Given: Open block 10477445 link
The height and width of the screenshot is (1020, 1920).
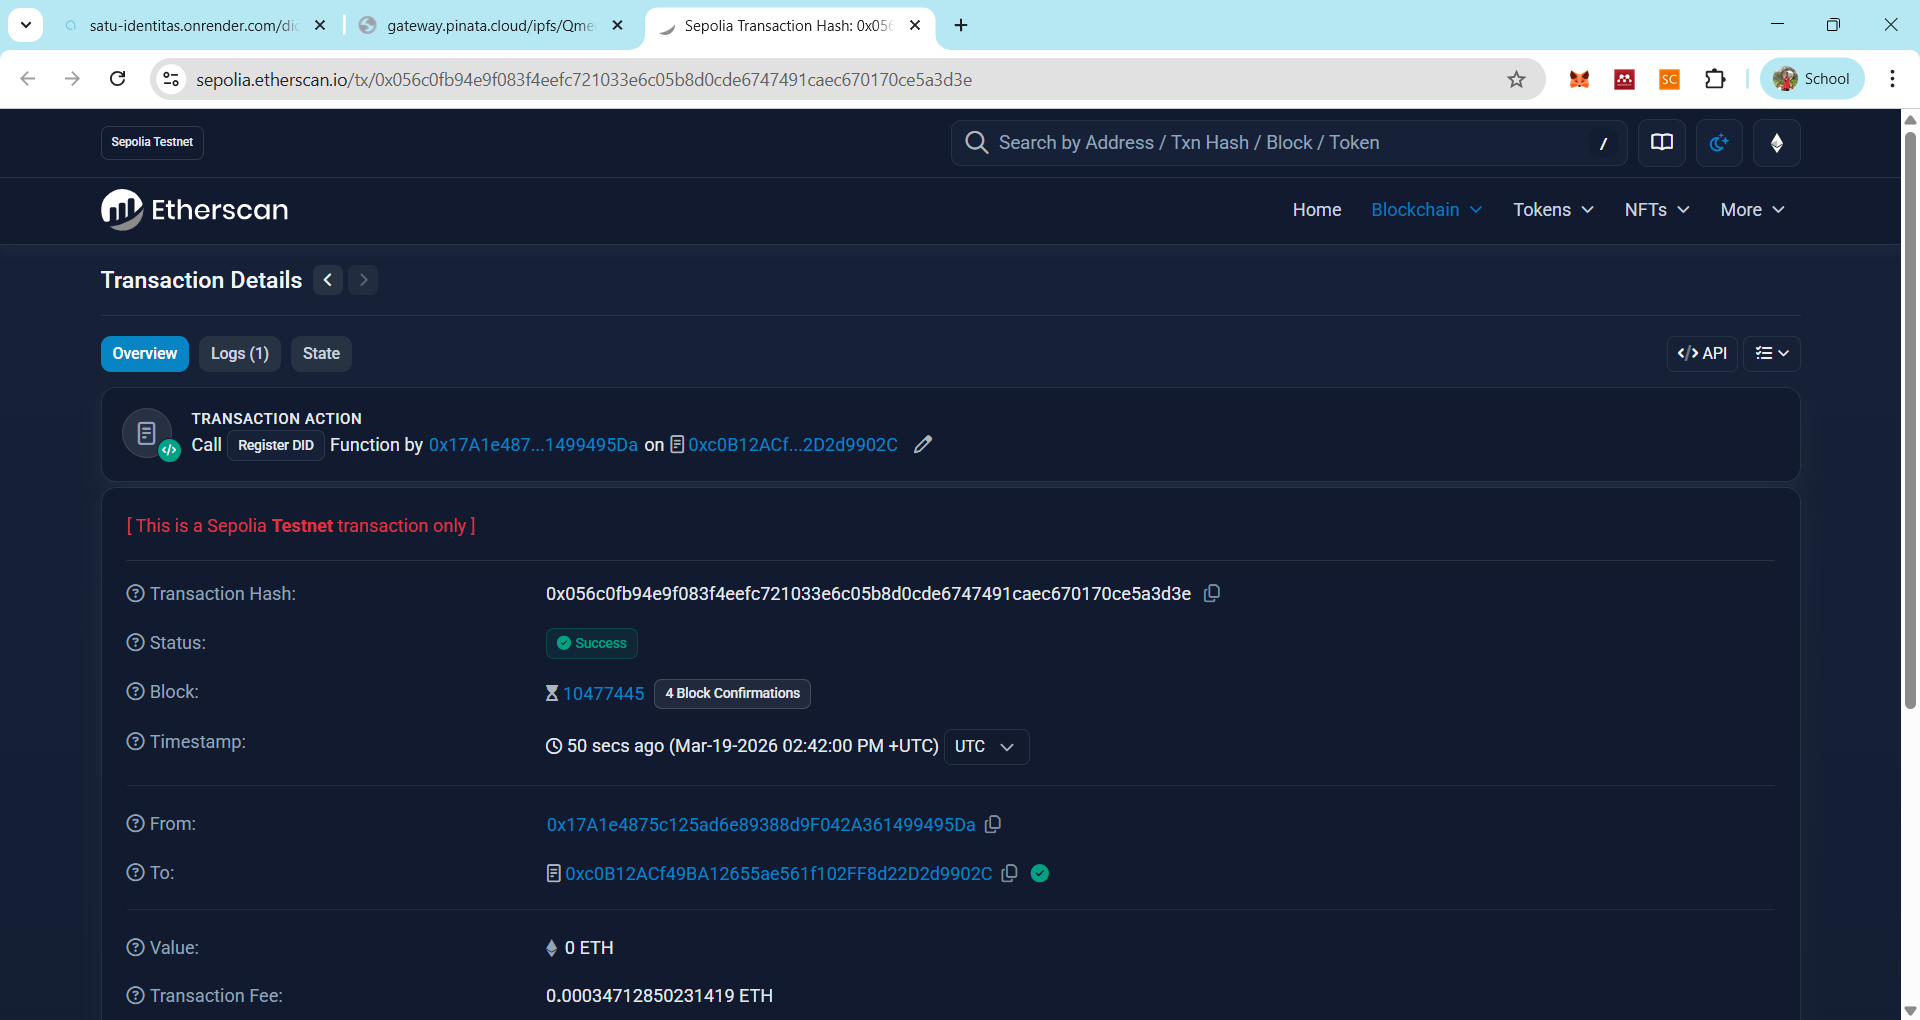Looking at the screenshot, I should coord(603,693).
